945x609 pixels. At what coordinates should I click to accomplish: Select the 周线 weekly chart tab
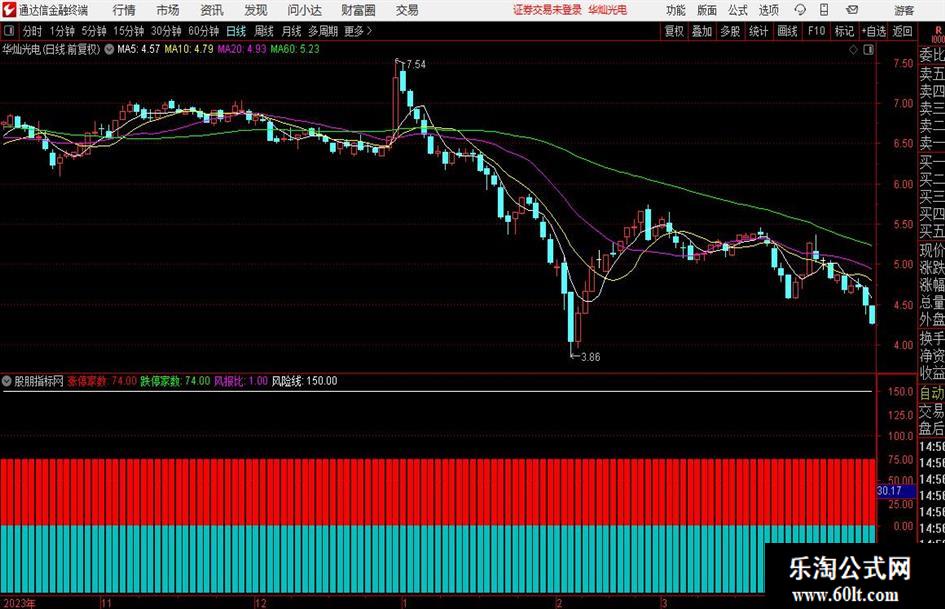point(264,31)
